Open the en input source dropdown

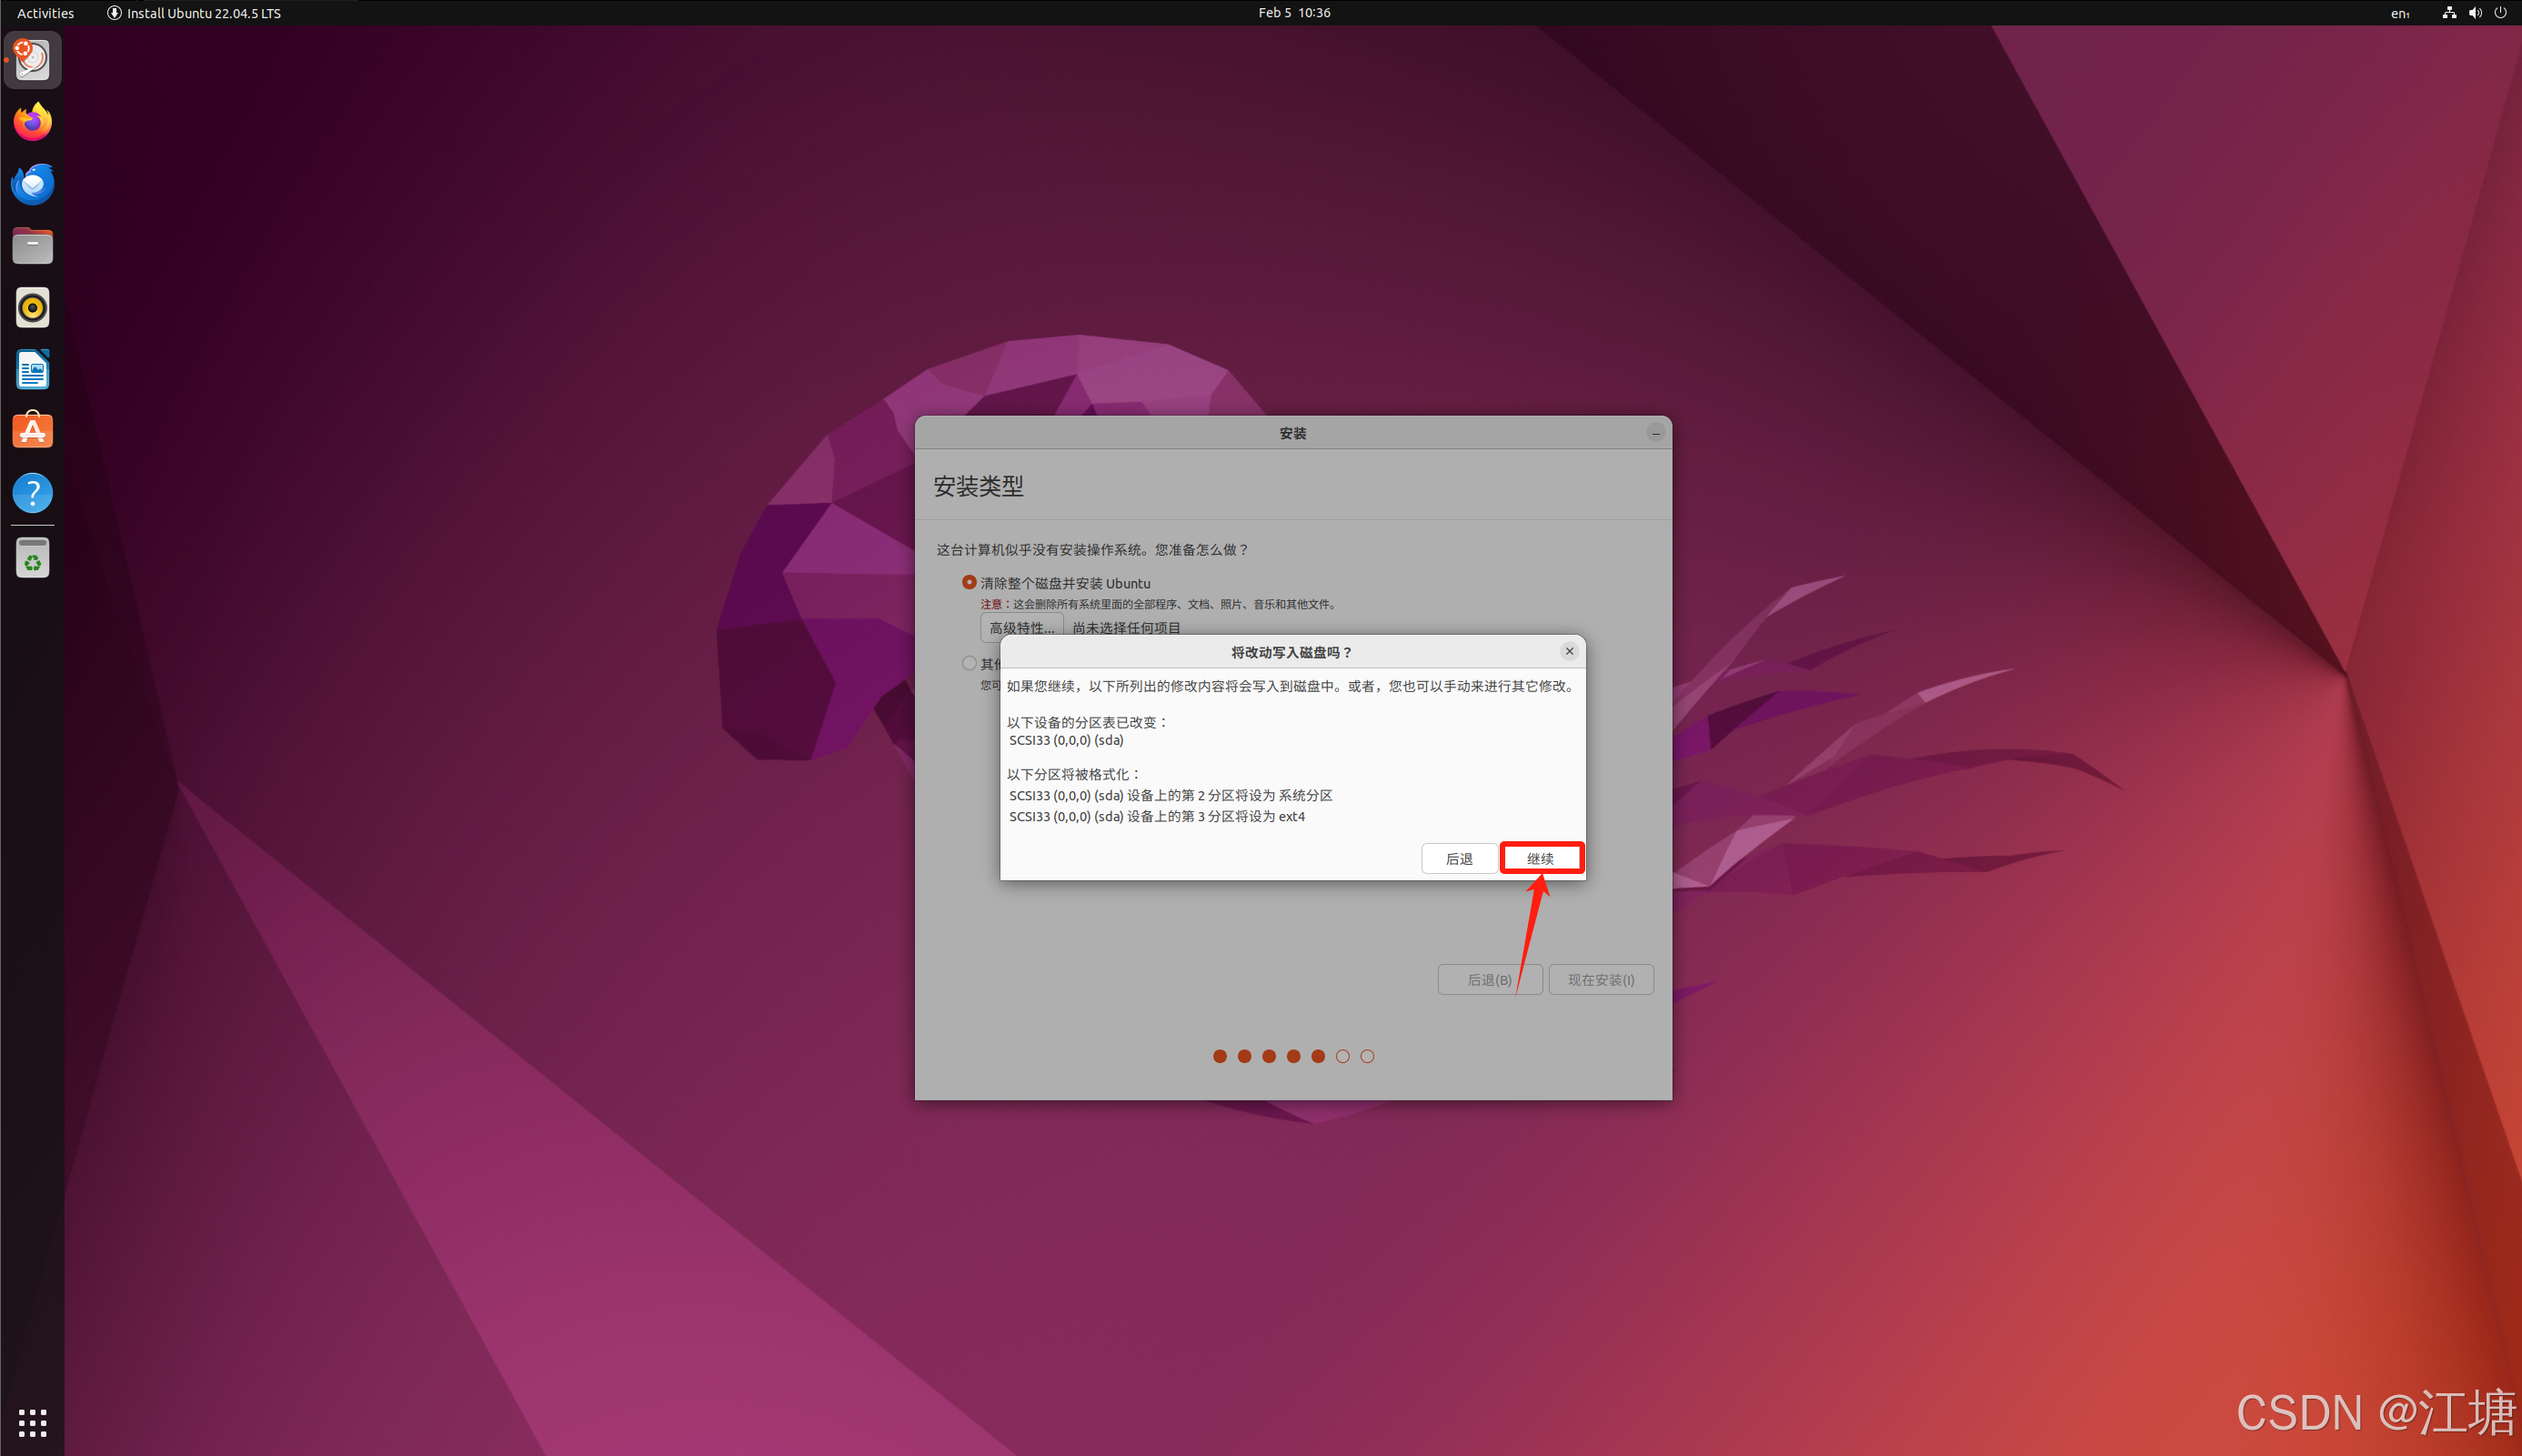(x=2399, y=13)
